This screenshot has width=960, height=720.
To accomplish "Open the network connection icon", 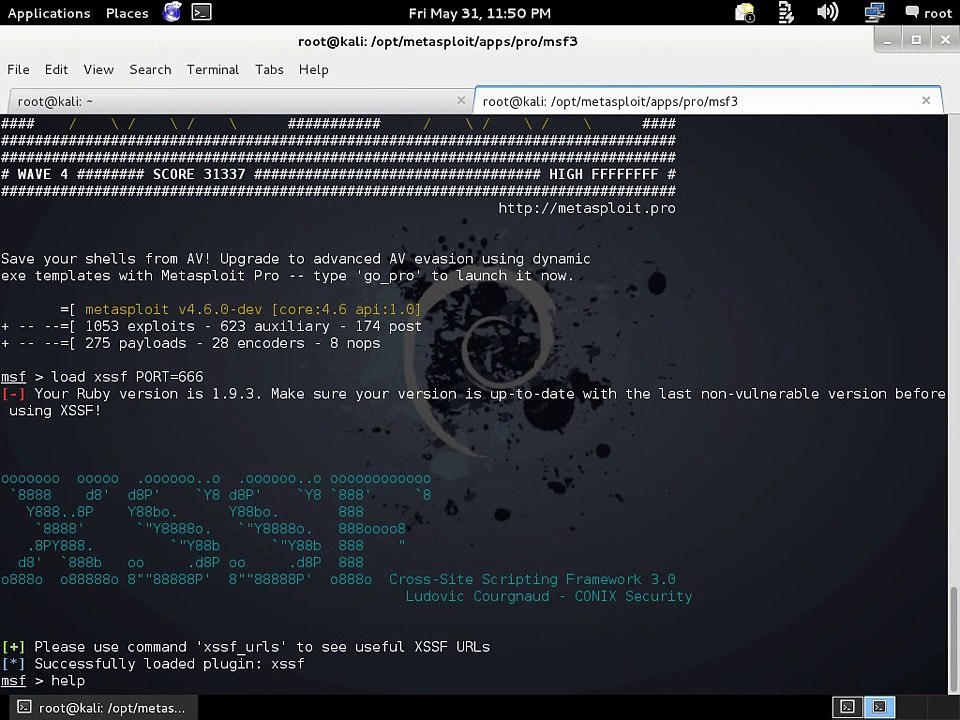I will [x=874, y=12].
